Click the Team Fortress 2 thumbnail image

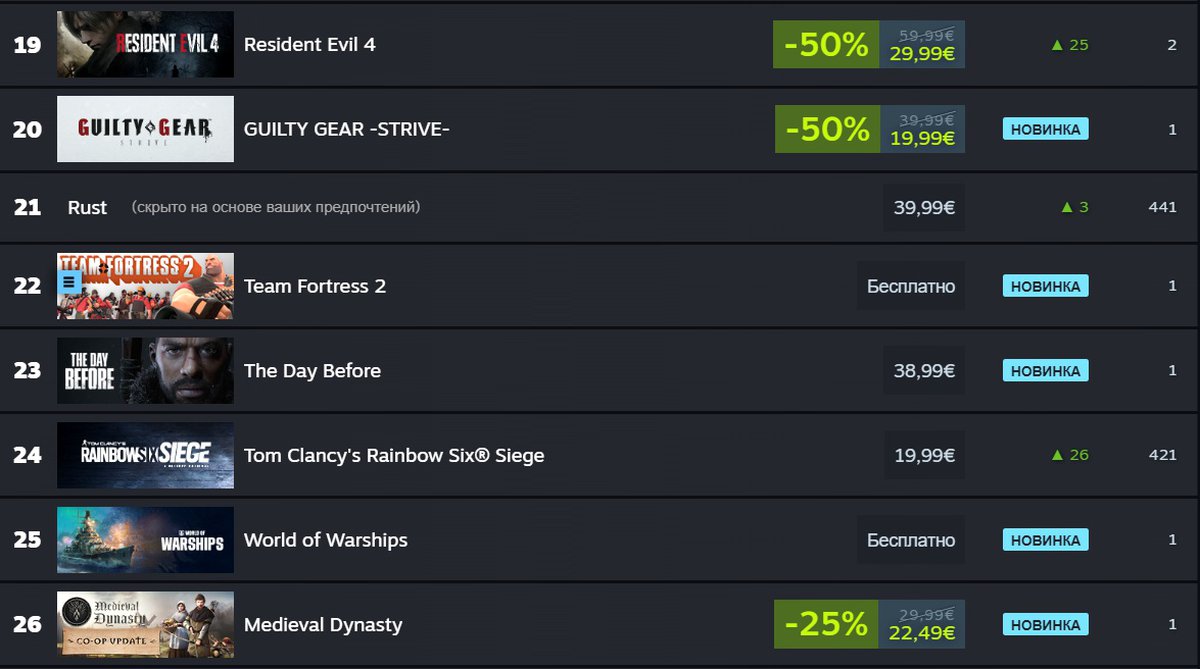click(x=160, y=286)
